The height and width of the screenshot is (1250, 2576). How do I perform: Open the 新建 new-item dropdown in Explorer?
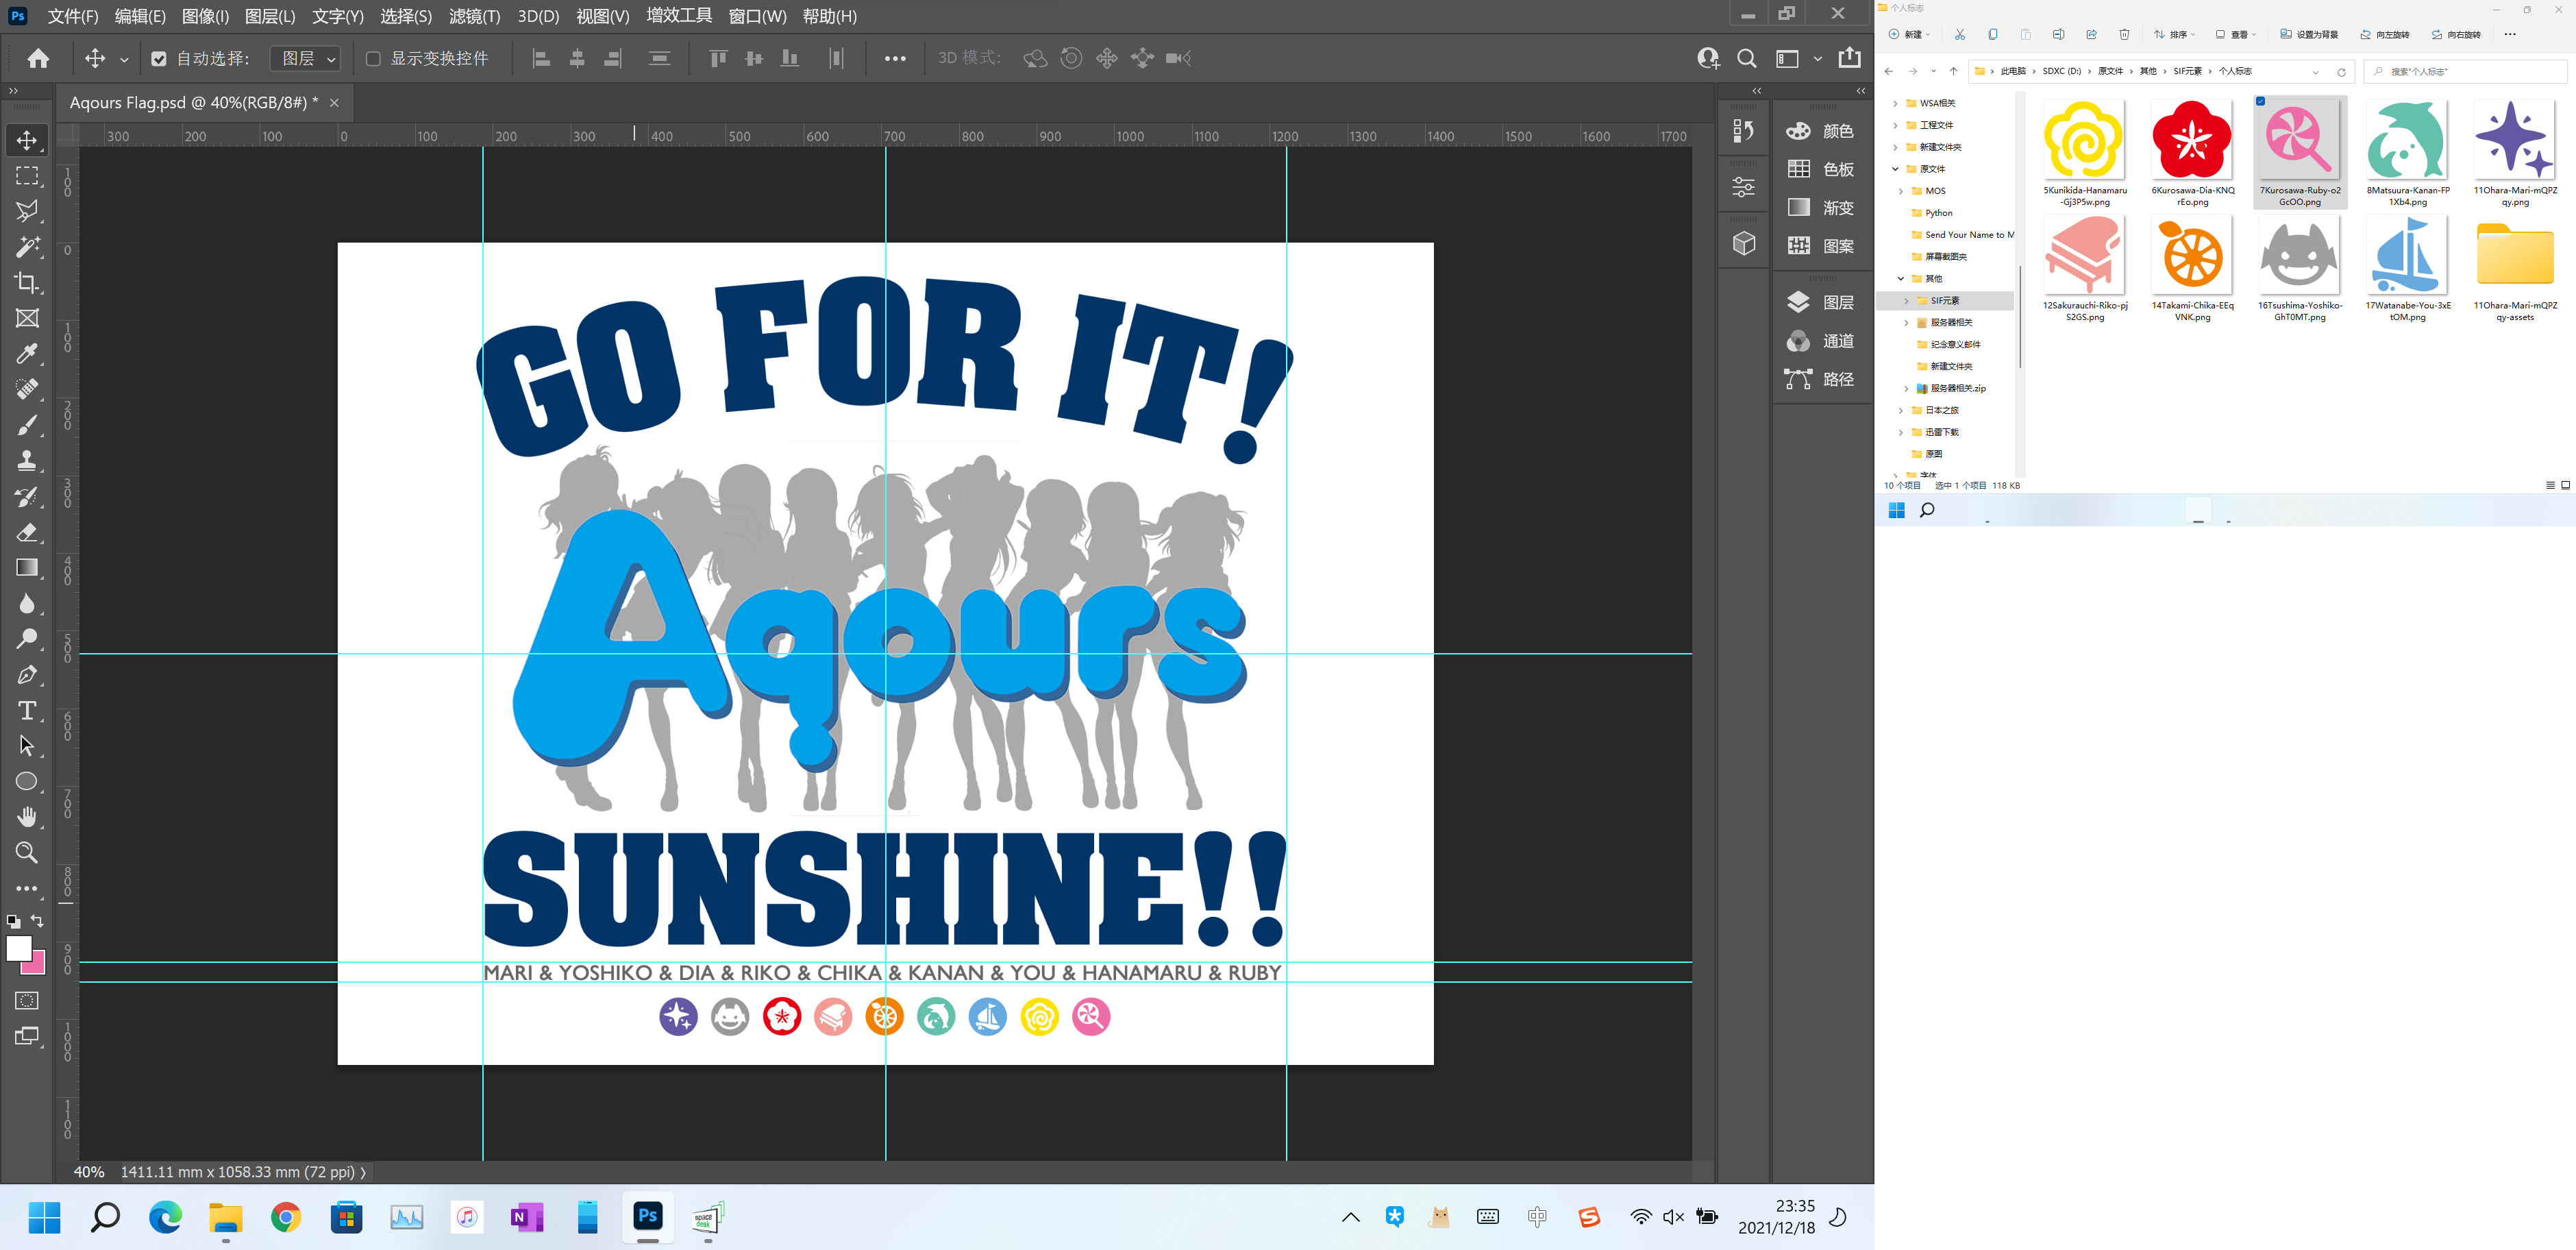pyautogui.click(x=1909, y=34)
